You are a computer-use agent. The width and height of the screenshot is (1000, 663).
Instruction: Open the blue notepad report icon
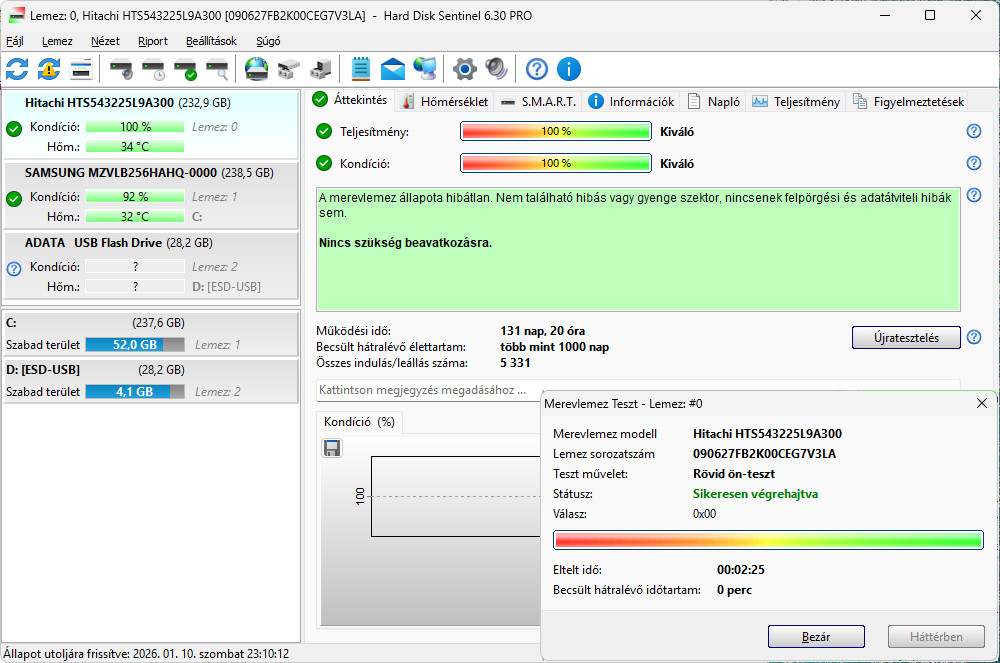tap(361, 69)
